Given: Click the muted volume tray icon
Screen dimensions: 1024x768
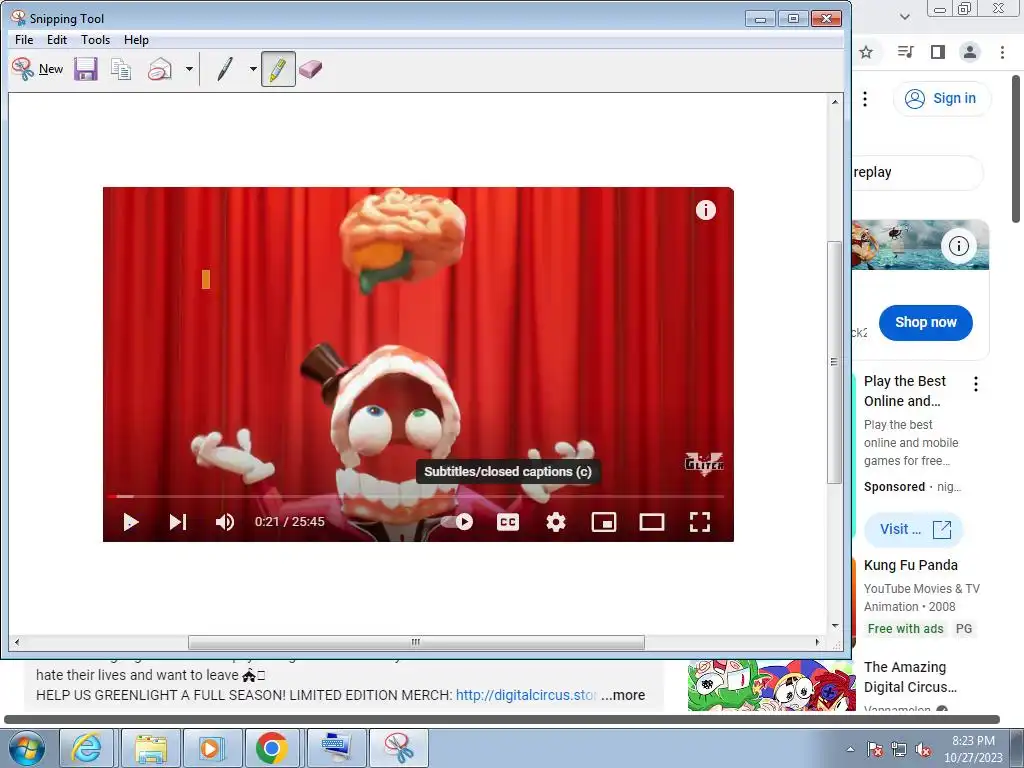Looking at the screenshot, I should 923,749.
